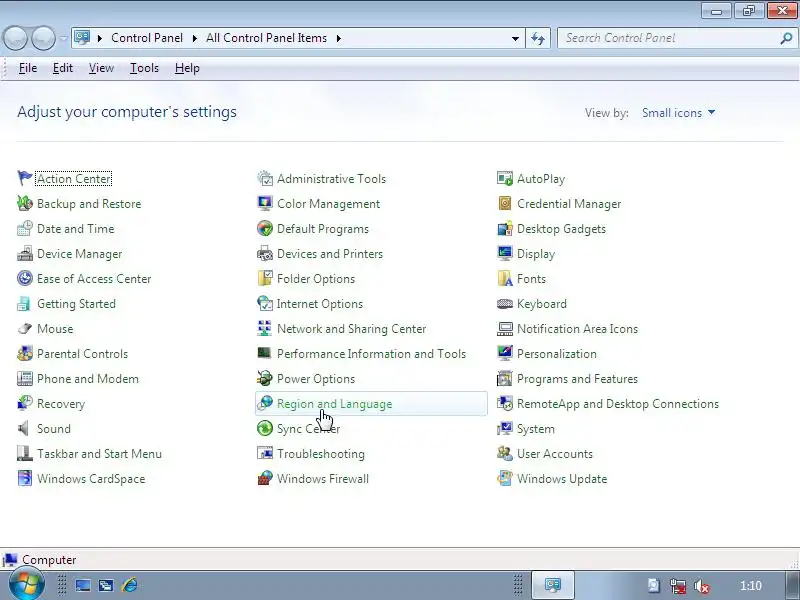
Task: Launch Internet Explorer from the taskbar
Action: 130,585
